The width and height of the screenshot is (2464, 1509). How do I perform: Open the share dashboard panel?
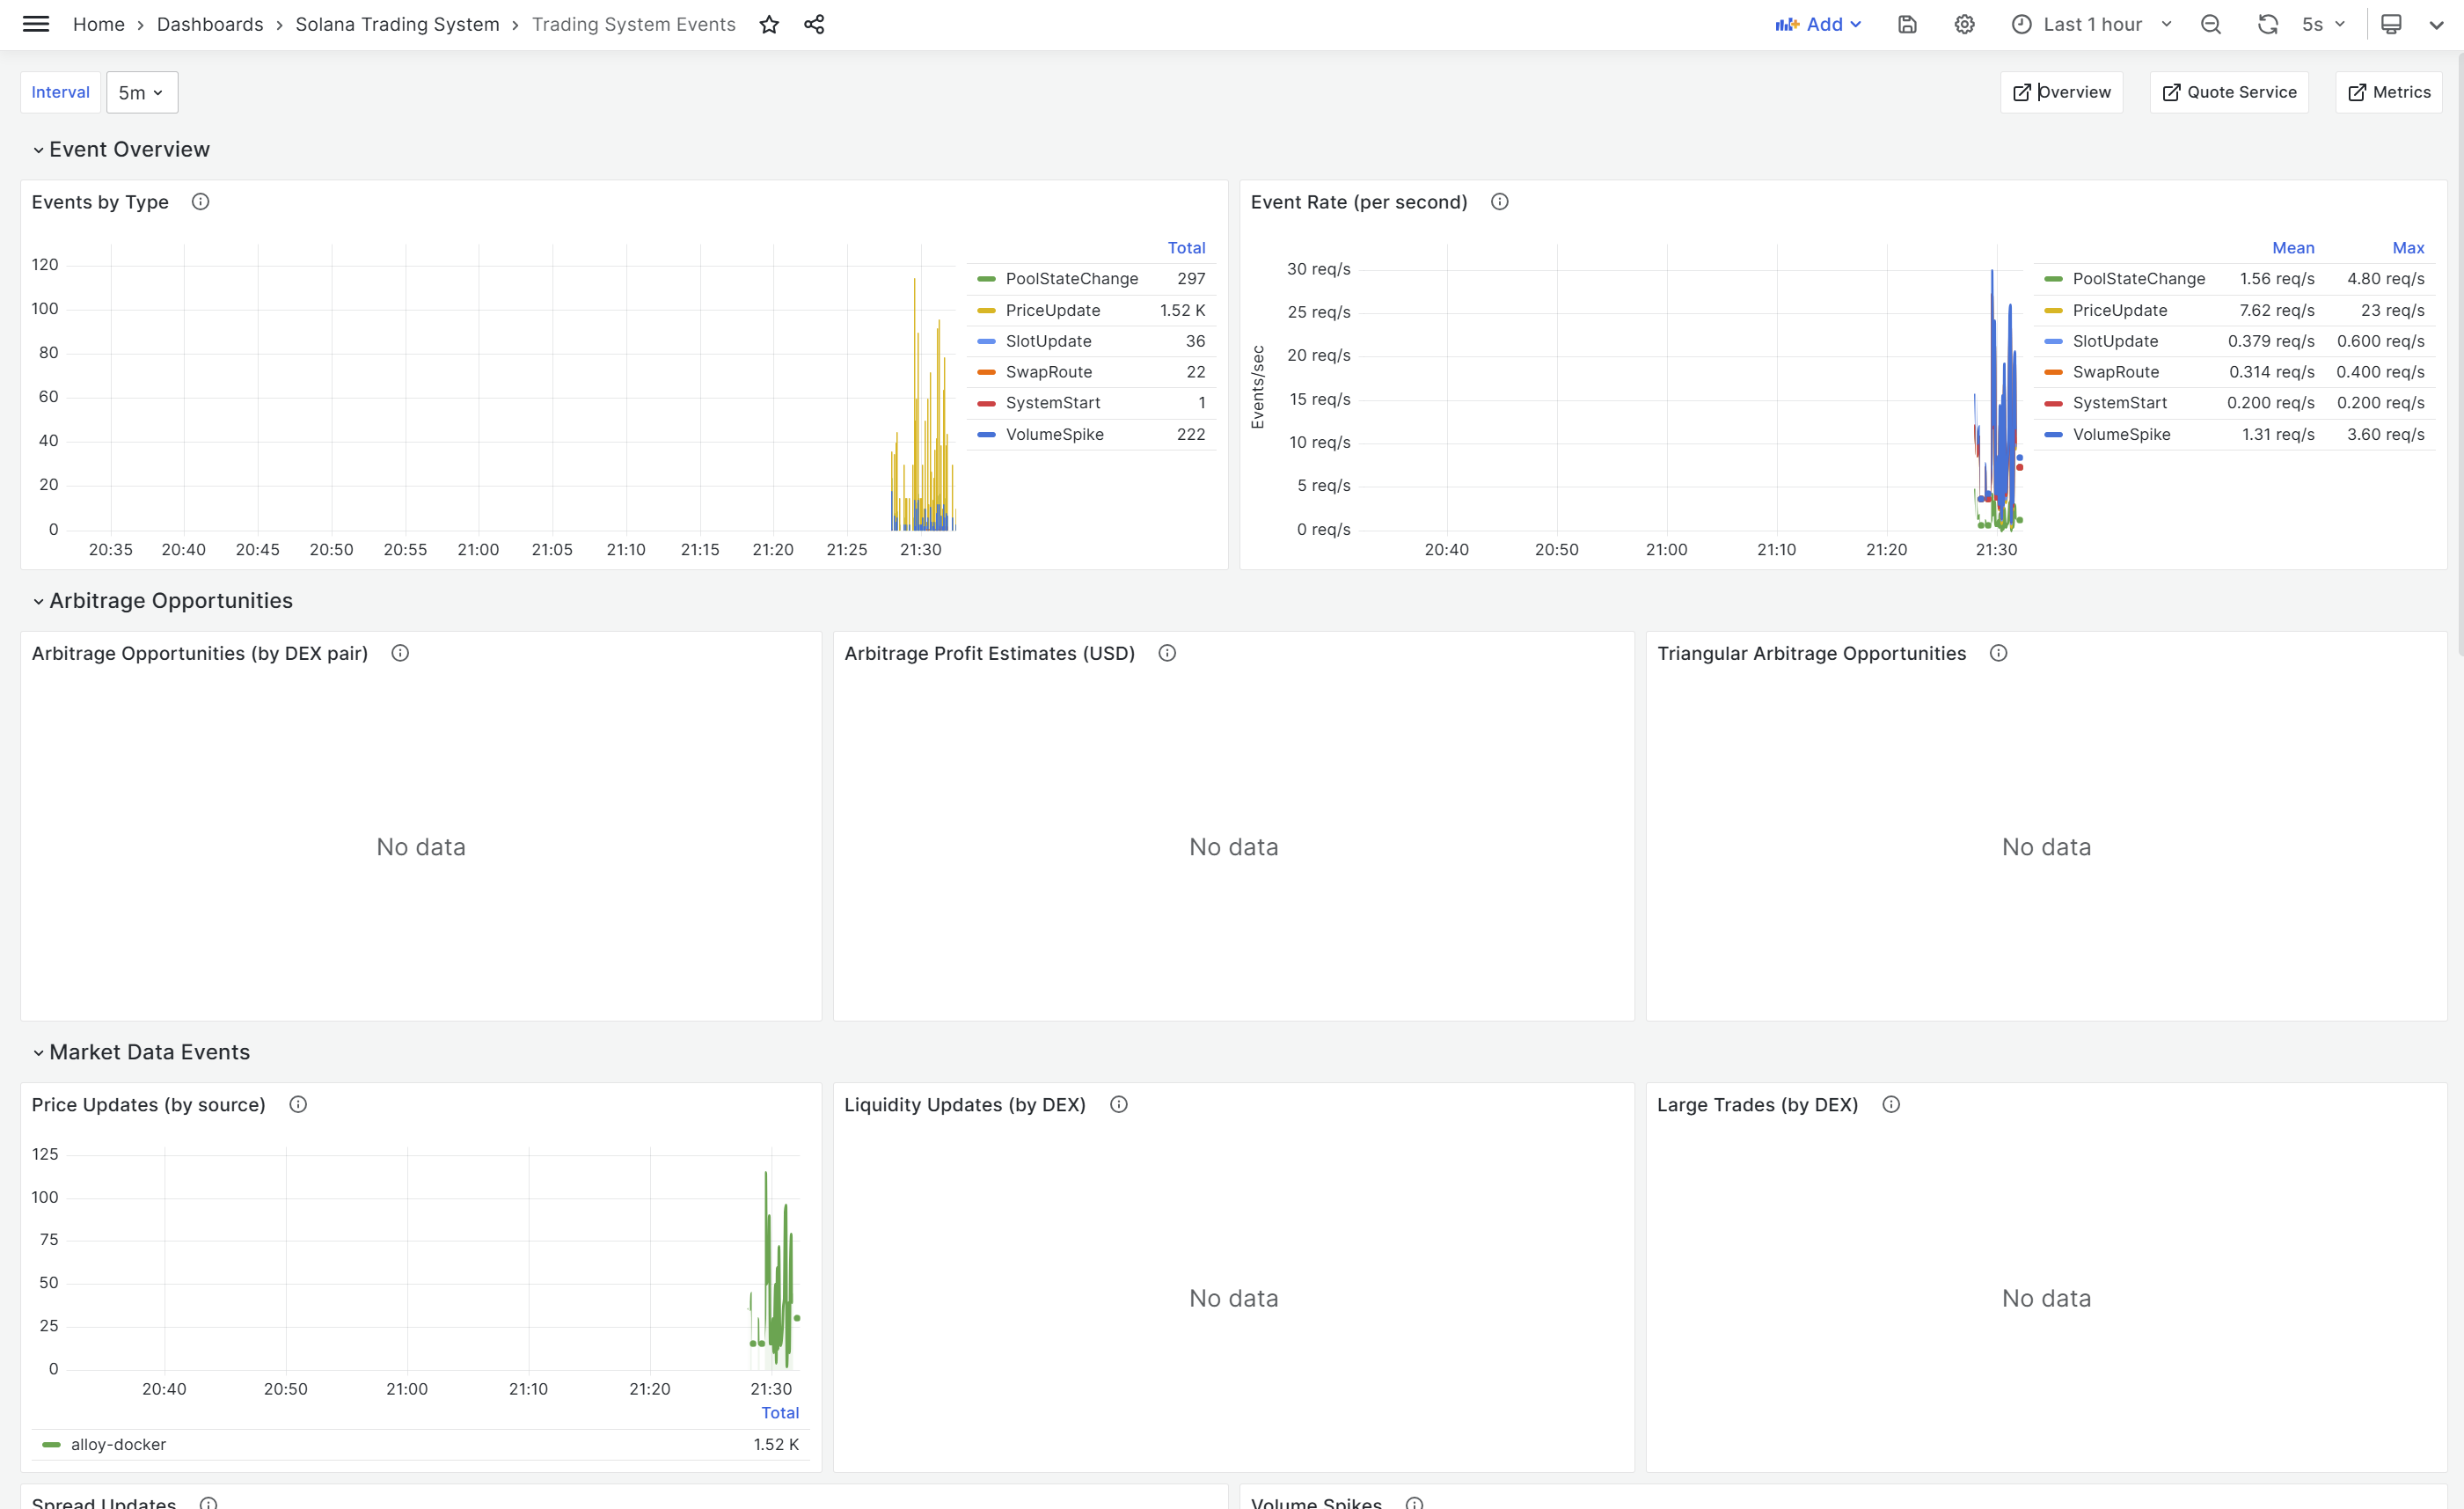(x=814, y=24)
